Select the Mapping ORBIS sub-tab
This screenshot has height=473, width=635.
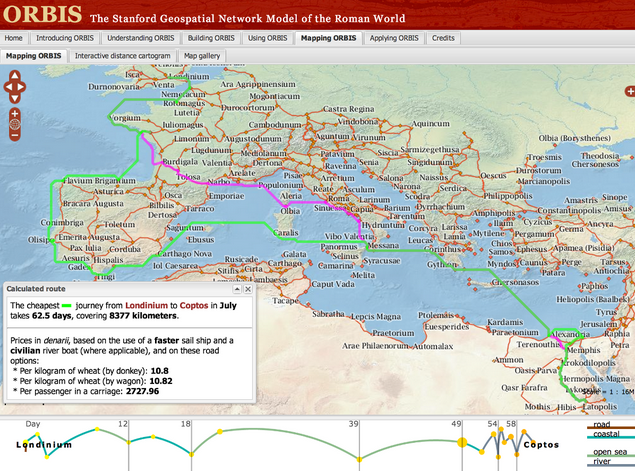[34, 56]
